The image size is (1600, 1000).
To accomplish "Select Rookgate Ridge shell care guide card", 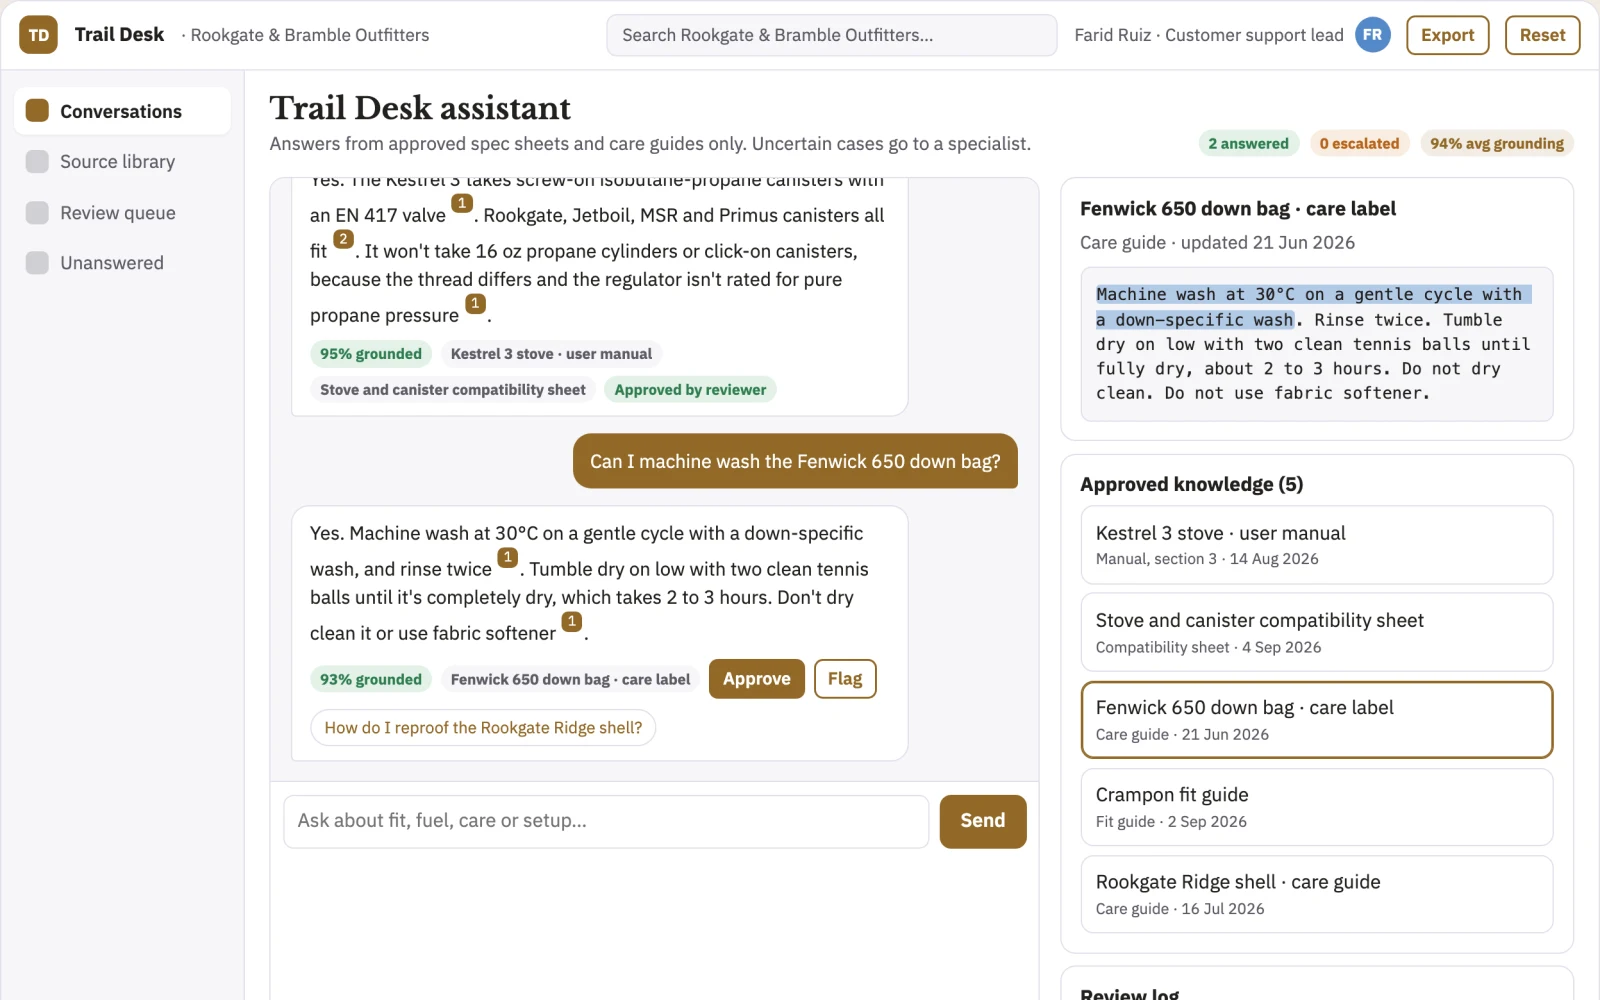I will point(1316,894).
